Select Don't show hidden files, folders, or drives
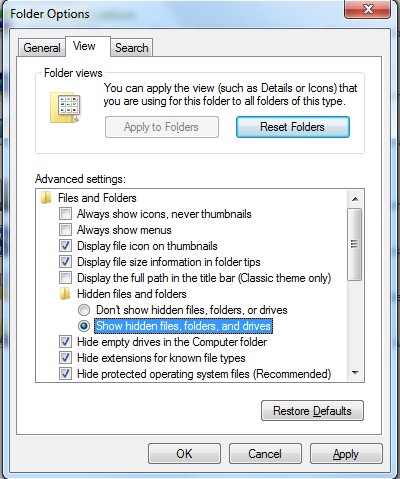The width and height of the screenshot is (400, 479). [x=84, y=310]
